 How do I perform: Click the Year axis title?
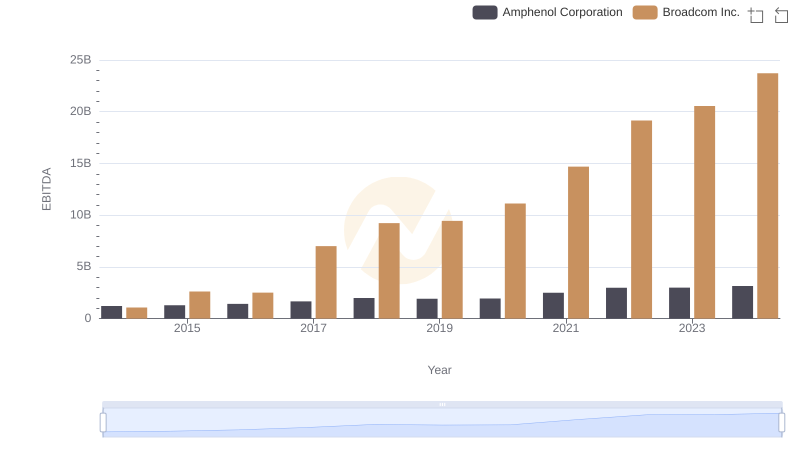pyautogui.click(x=439, y=370)
